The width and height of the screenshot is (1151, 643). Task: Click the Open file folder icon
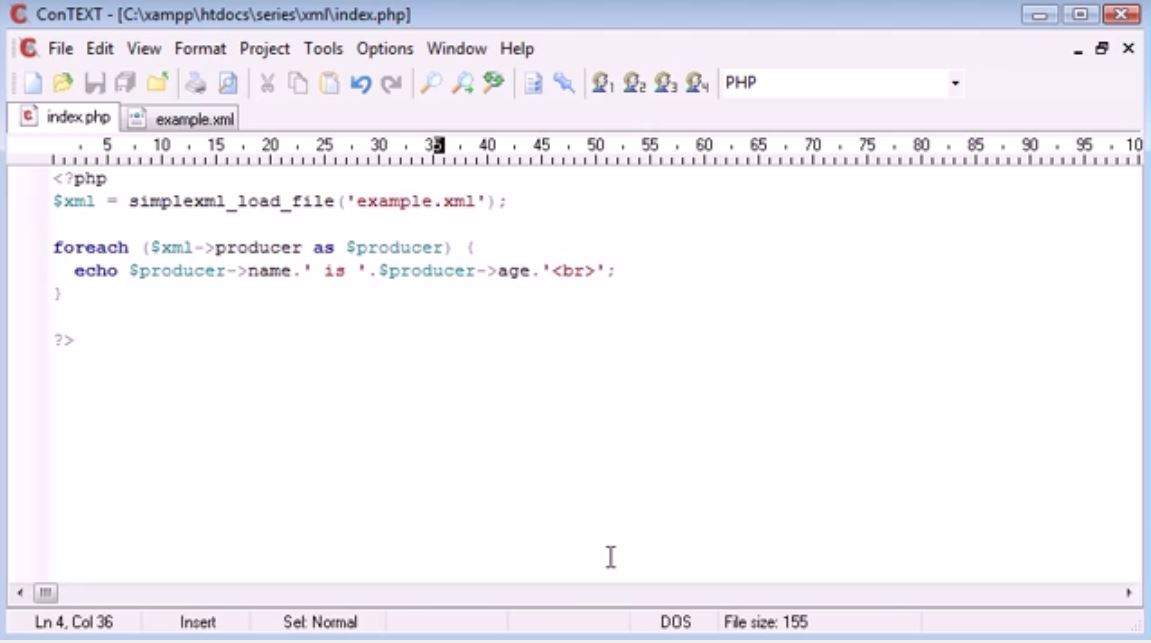[63, 83]
